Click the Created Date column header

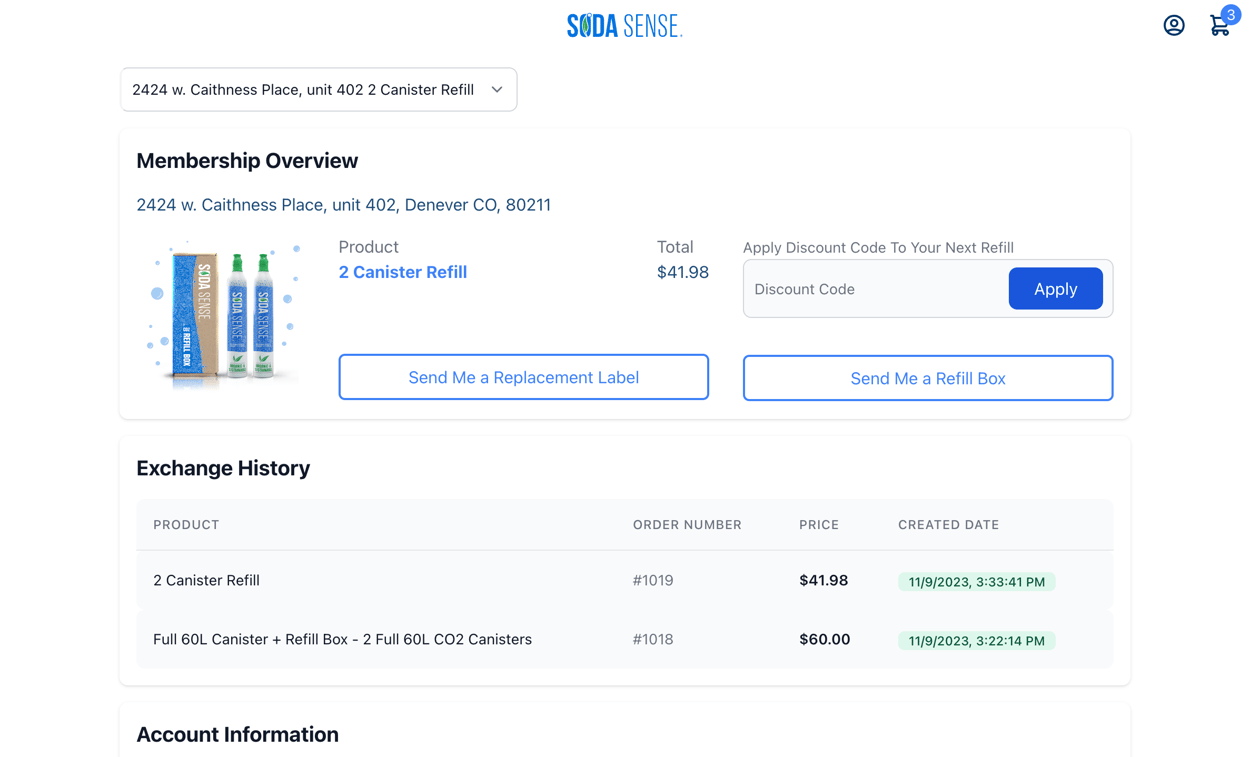pyautogui.click(x=948, y=525)
